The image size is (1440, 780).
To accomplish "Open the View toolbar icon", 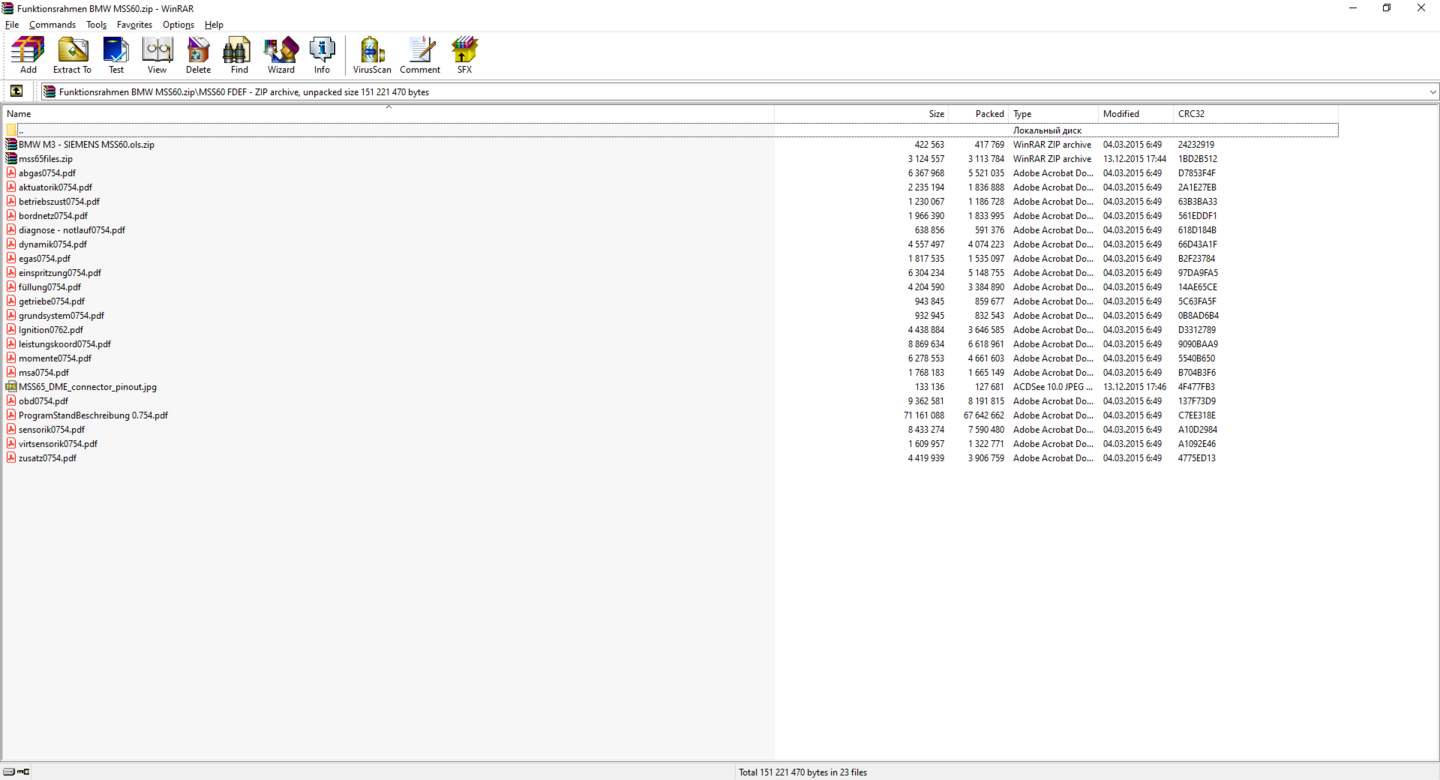I will (157, 55).
